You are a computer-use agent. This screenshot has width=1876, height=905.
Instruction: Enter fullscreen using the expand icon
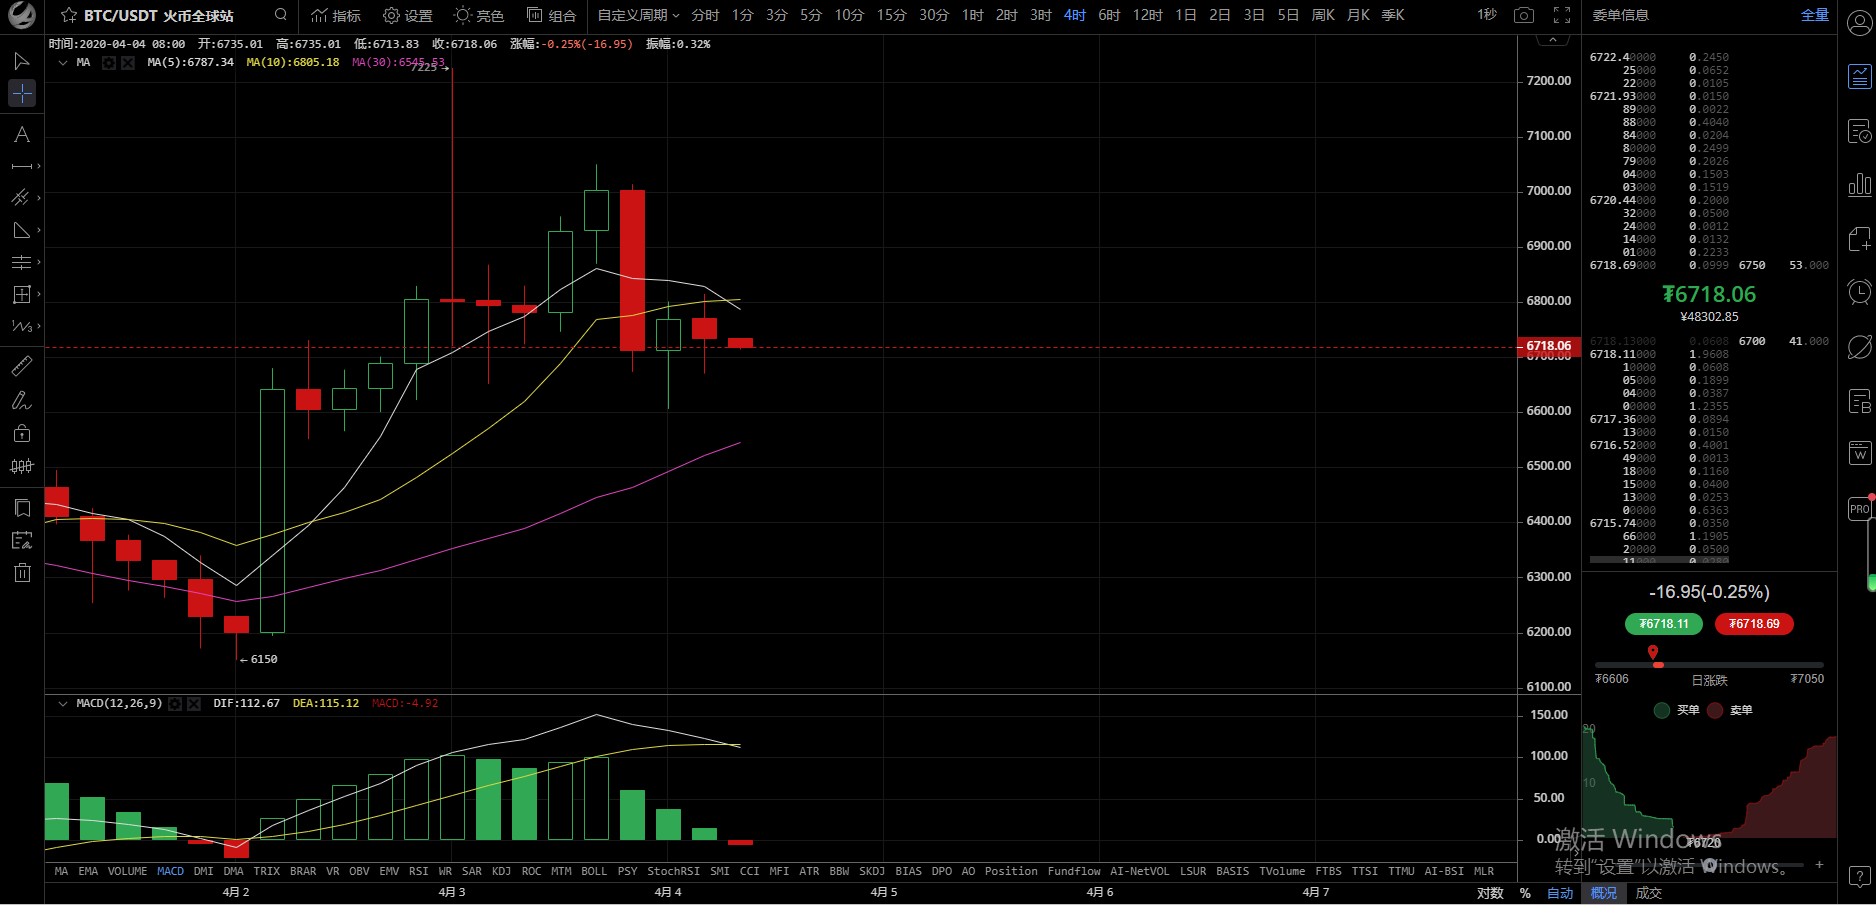click(1562, 15)
